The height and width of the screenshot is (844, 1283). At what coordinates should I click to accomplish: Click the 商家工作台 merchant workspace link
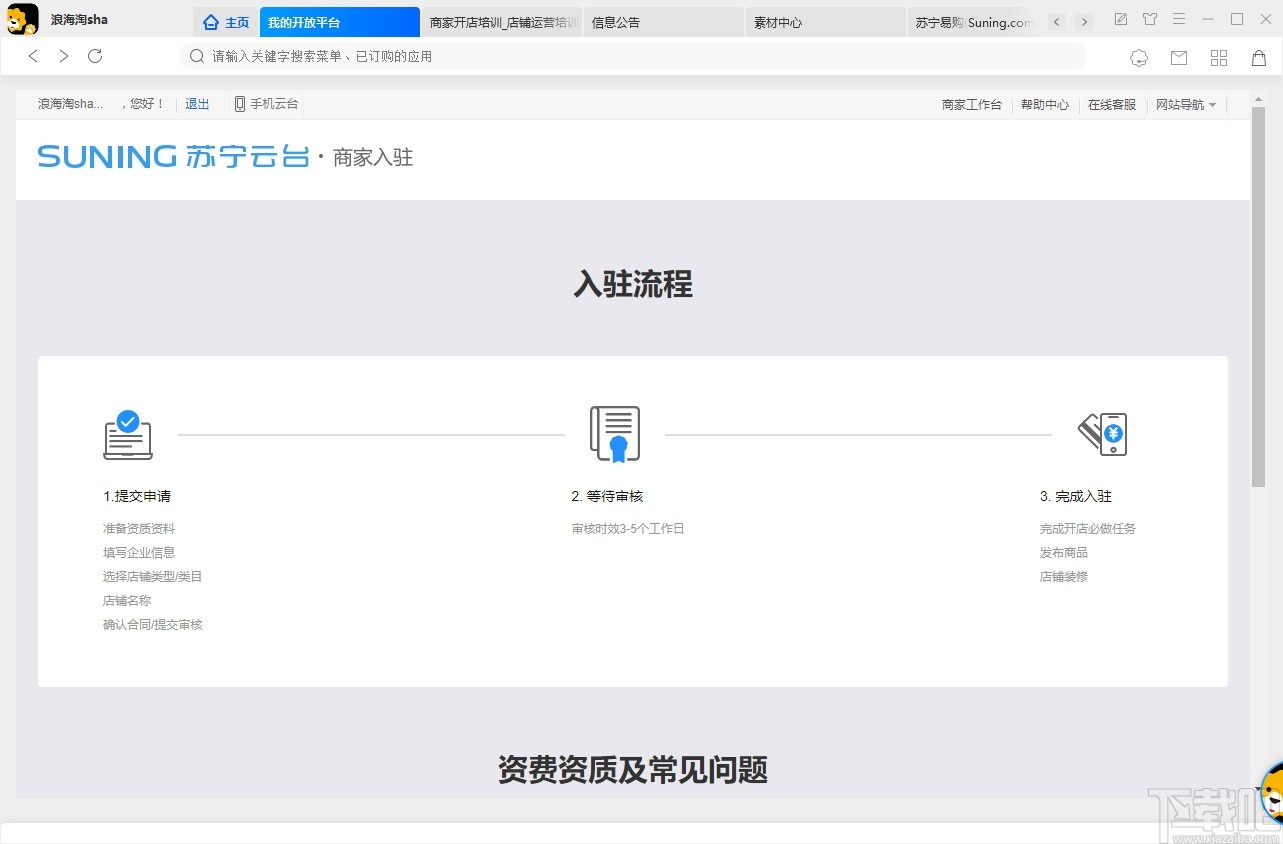[971, 104]
